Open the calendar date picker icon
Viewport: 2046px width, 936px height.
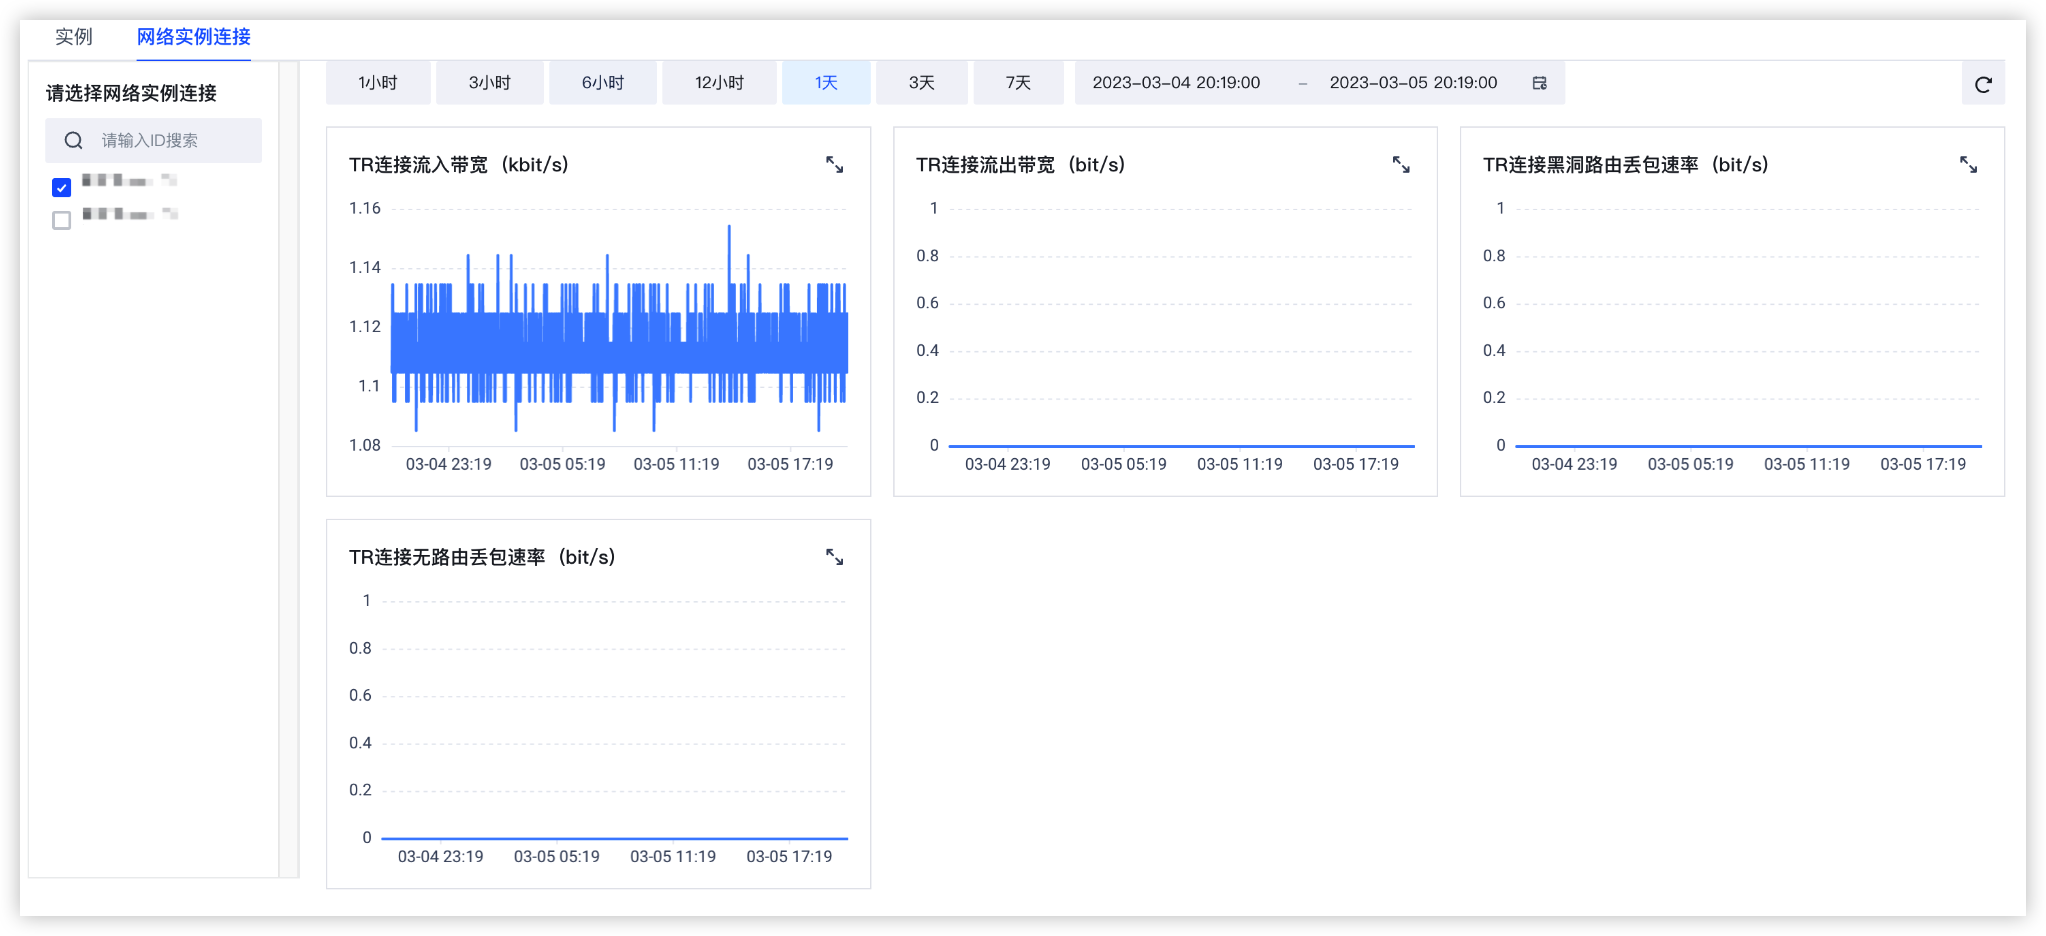point(1540,83)
